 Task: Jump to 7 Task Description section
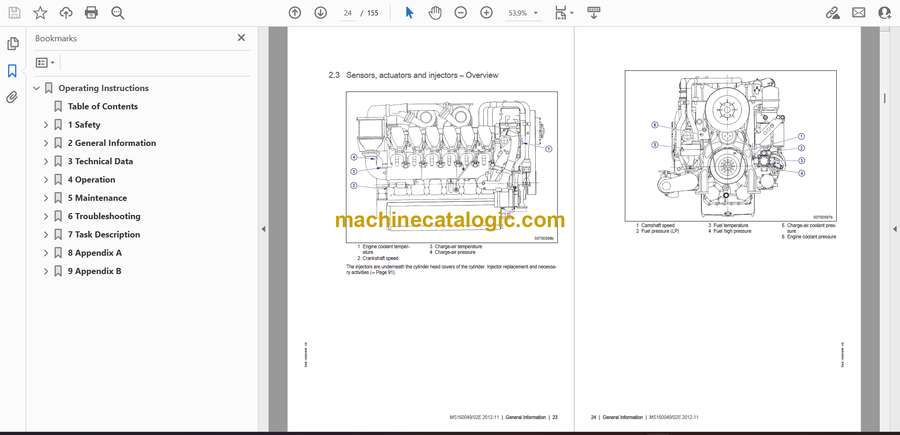click(104, 235)
